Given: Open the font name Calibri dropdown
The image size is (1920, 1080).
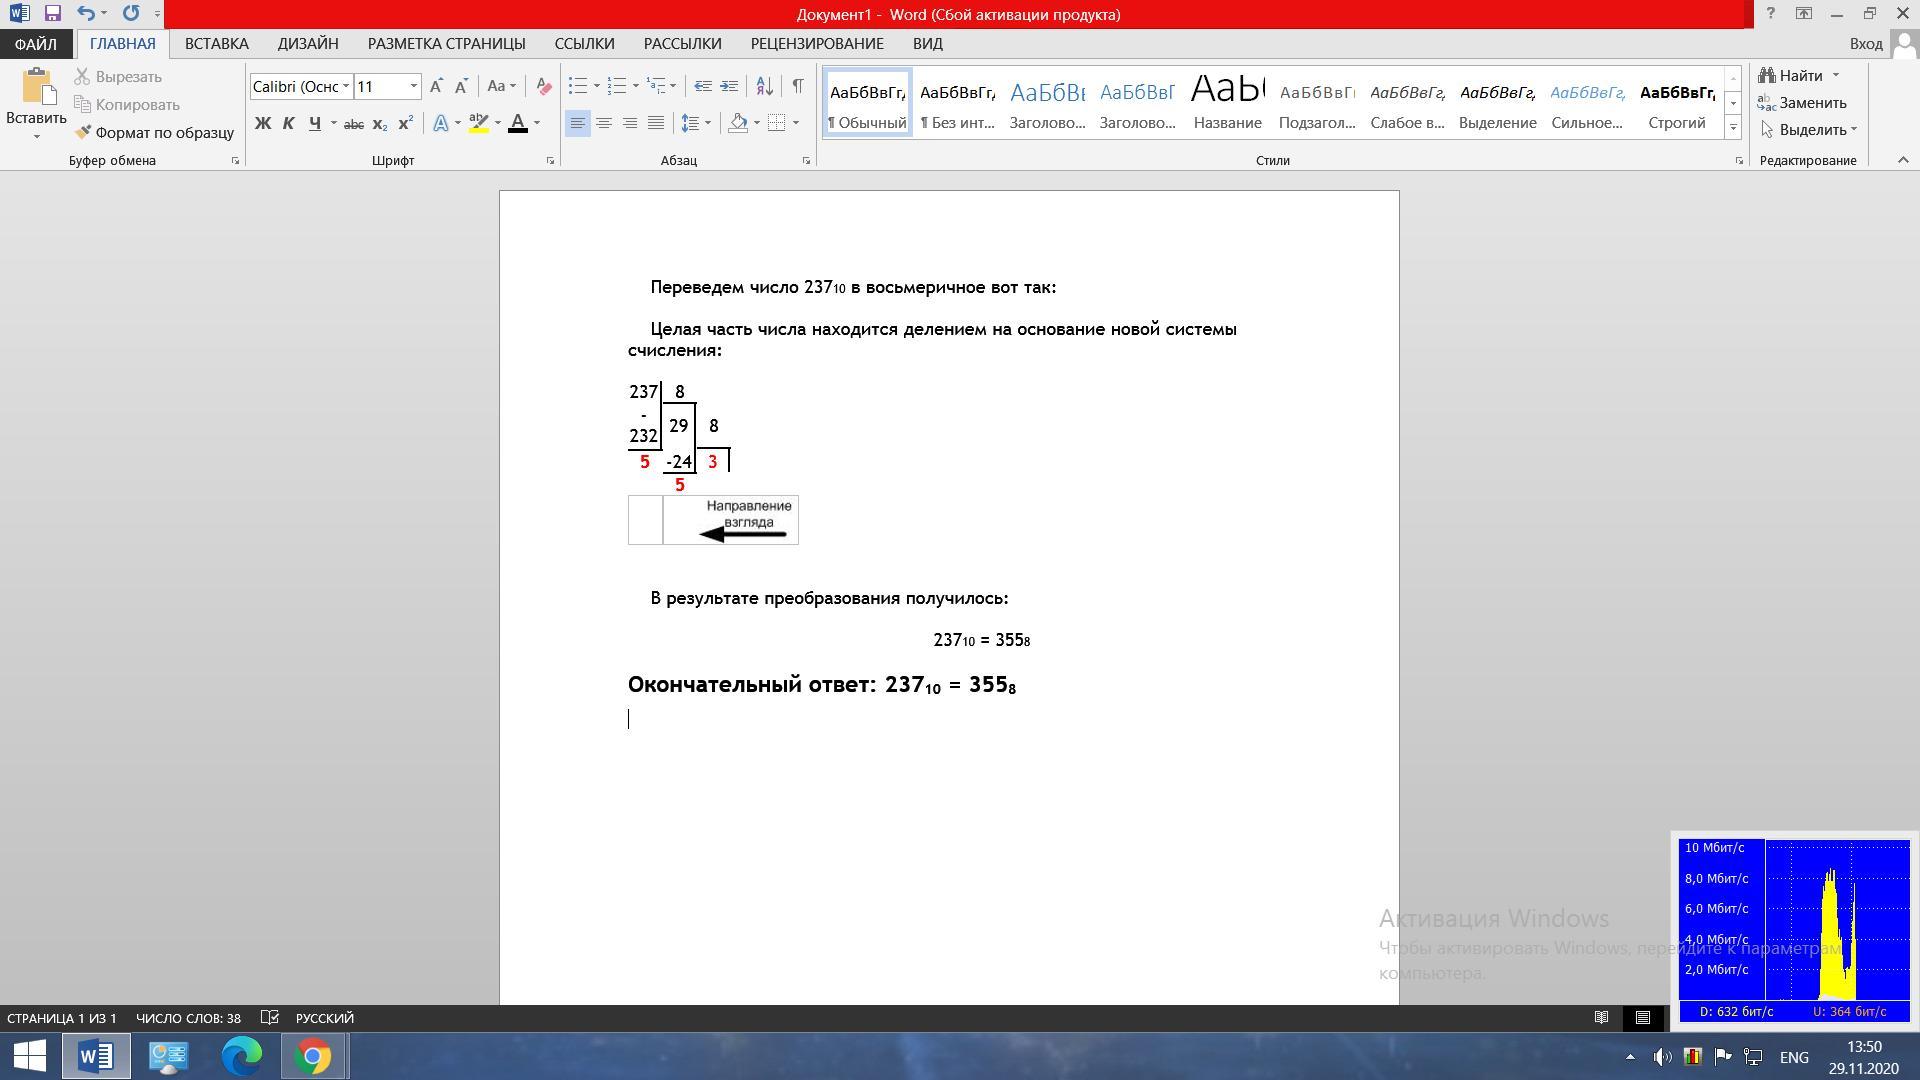Looking at the screenshot, I should coord(346,87).
